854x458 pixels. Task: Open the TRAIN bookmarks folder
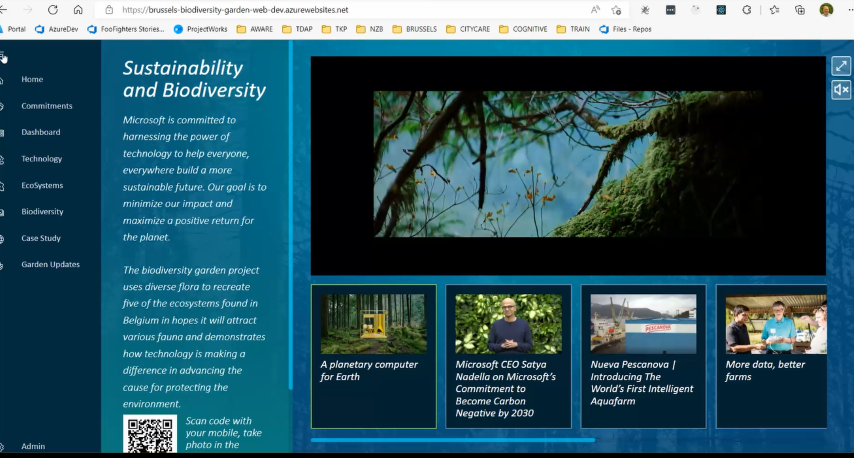click(573, 29)
